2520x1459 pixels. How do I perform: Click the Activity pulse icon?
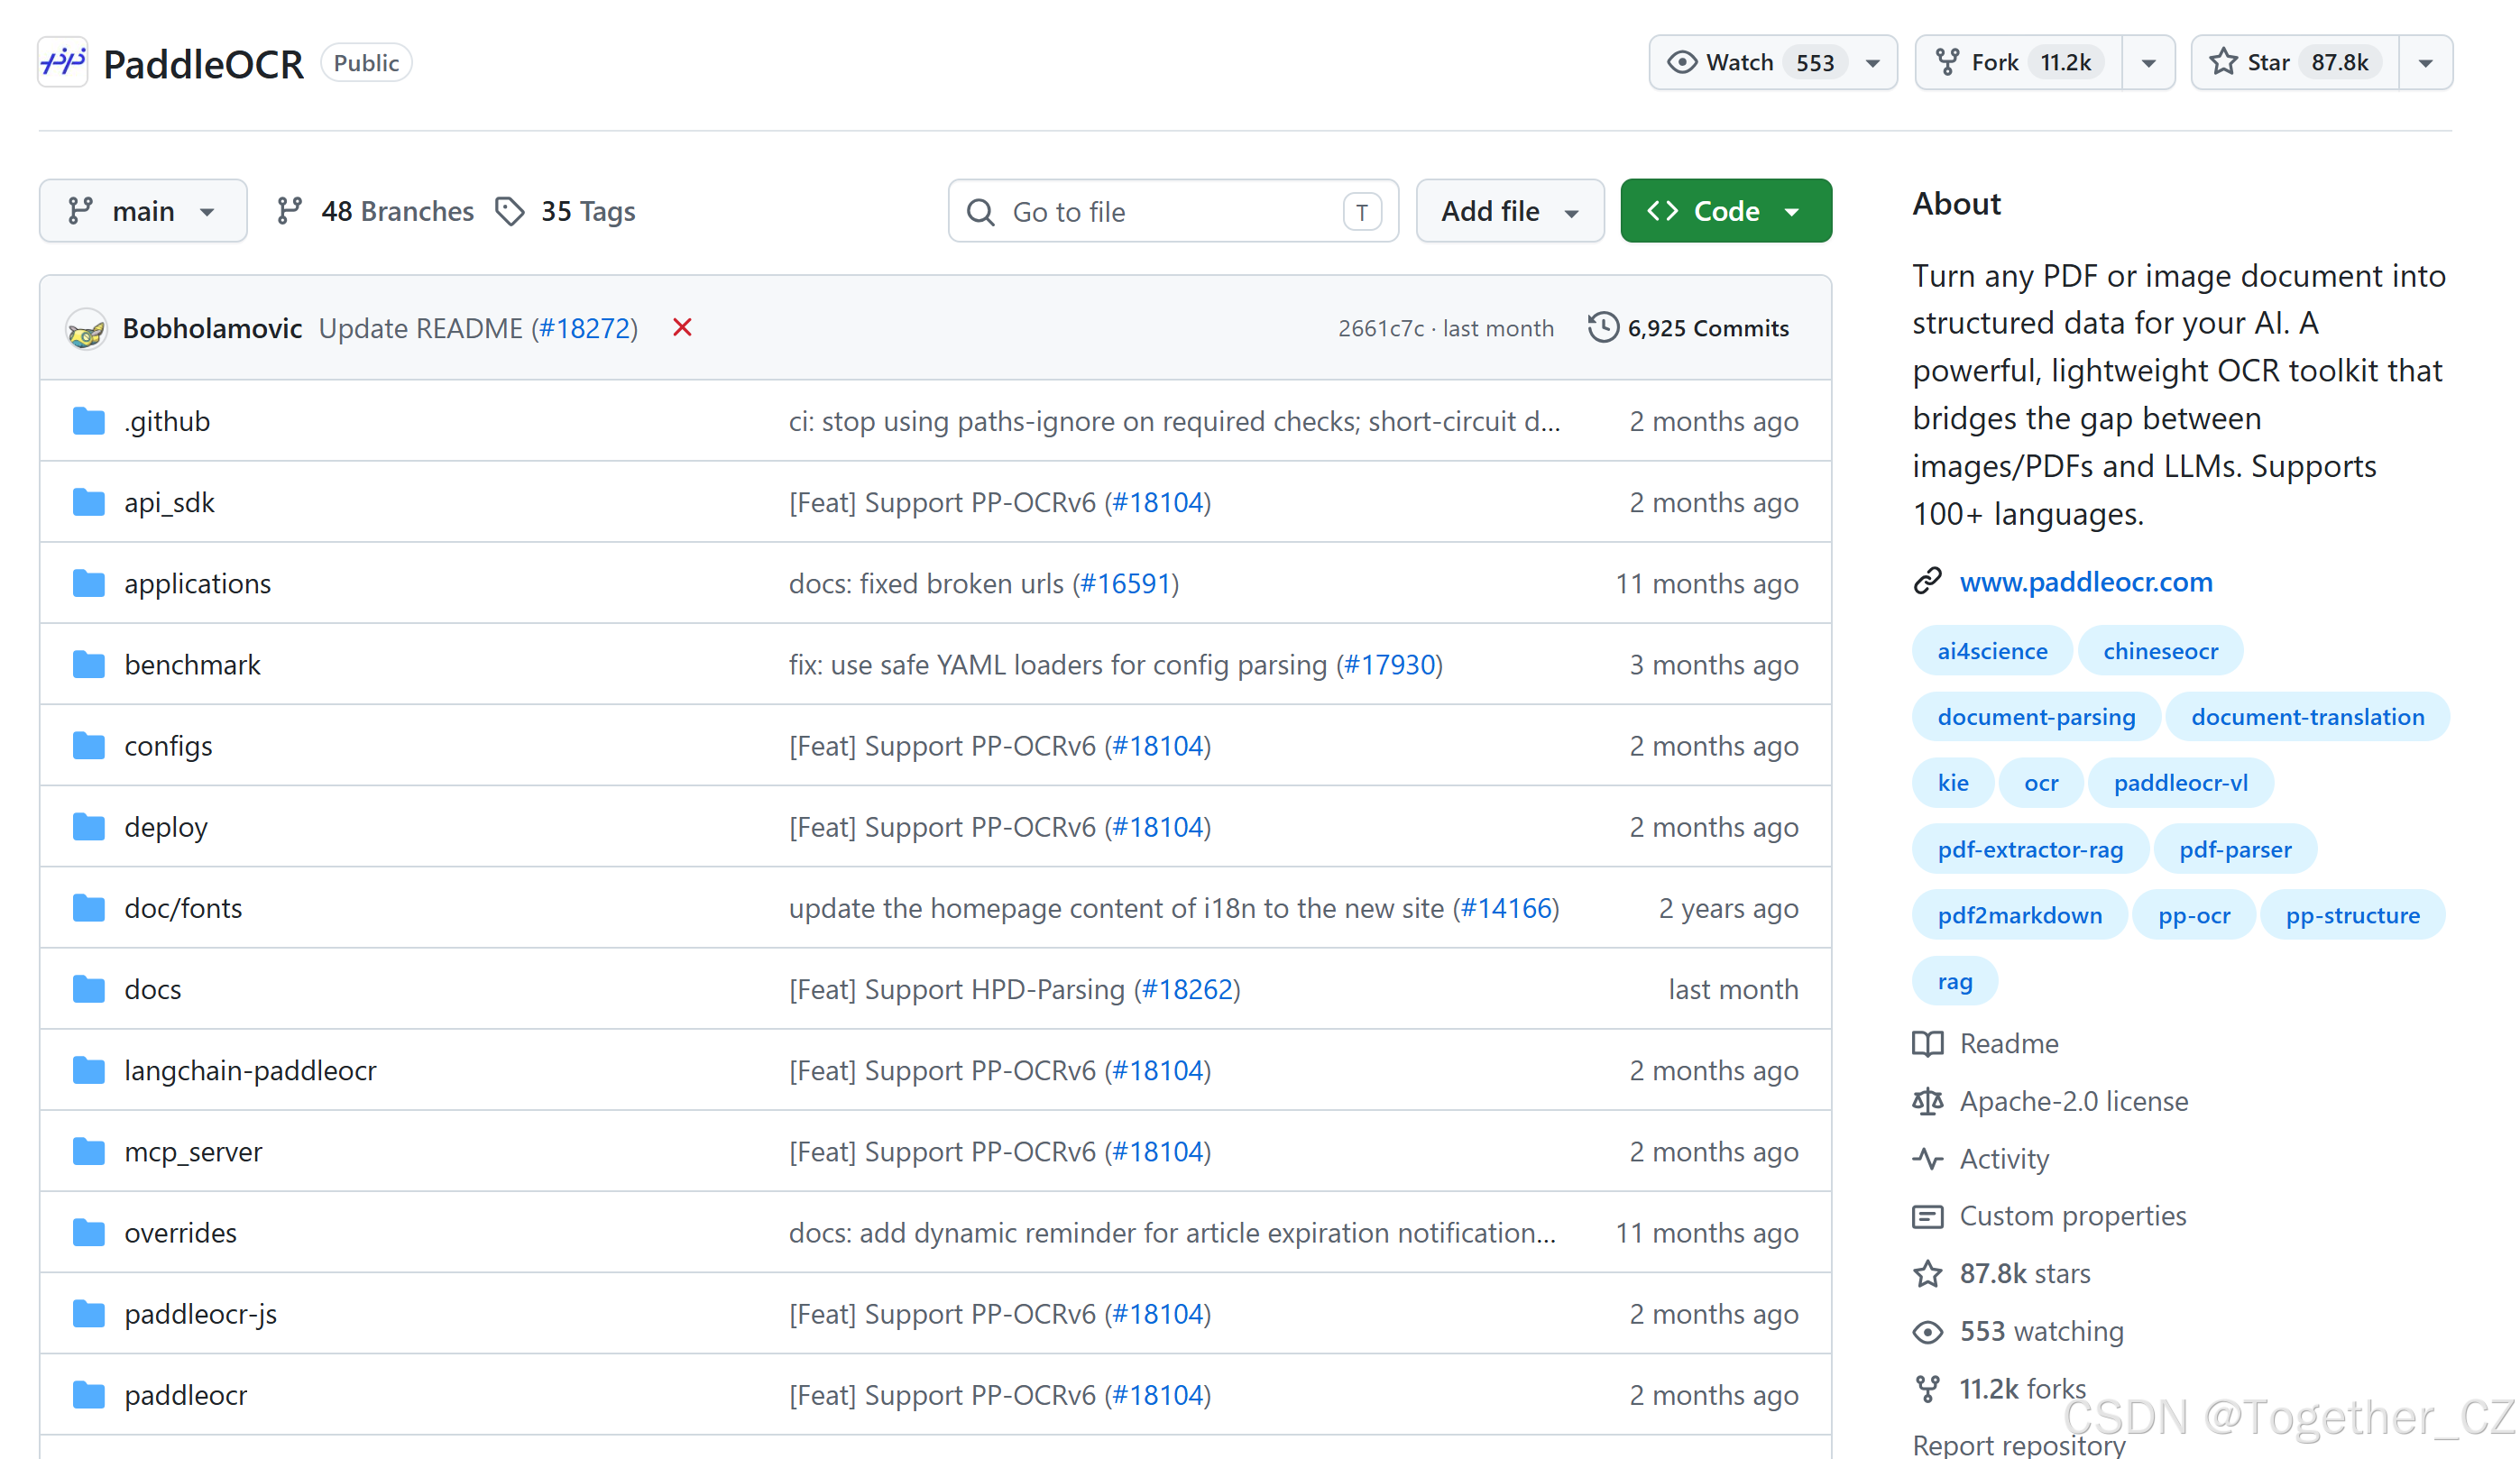click(1927, 1160)
